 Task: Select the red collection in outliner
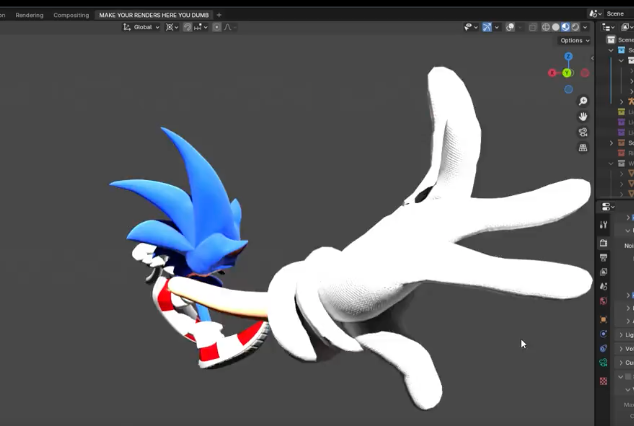coord(621,153)
